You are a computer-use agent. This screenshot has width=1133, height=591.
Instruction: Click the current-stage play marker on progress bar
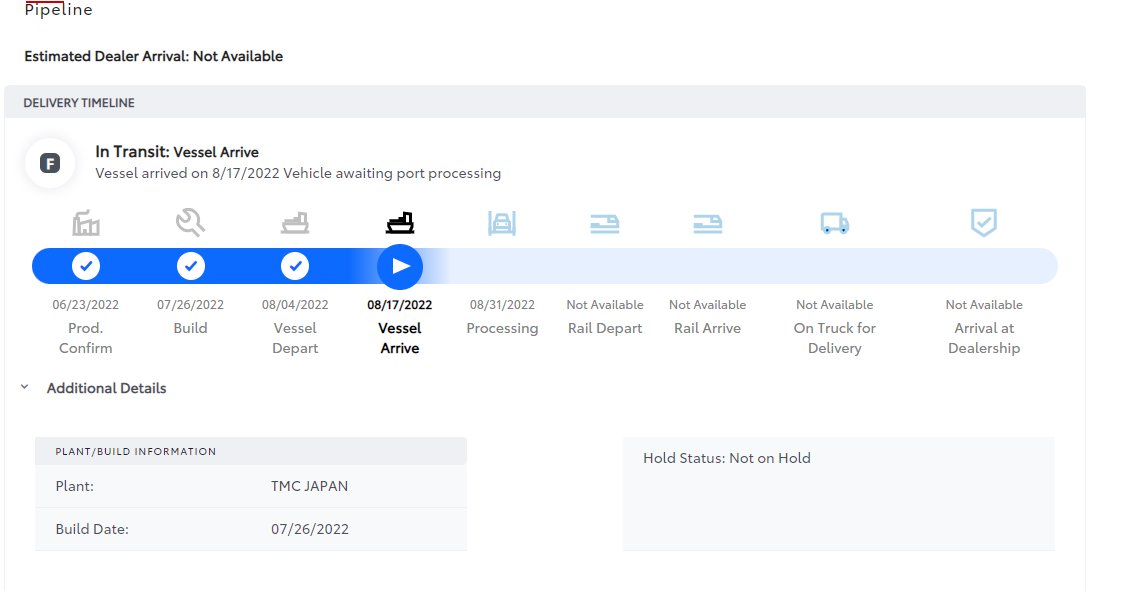[400, 267]
